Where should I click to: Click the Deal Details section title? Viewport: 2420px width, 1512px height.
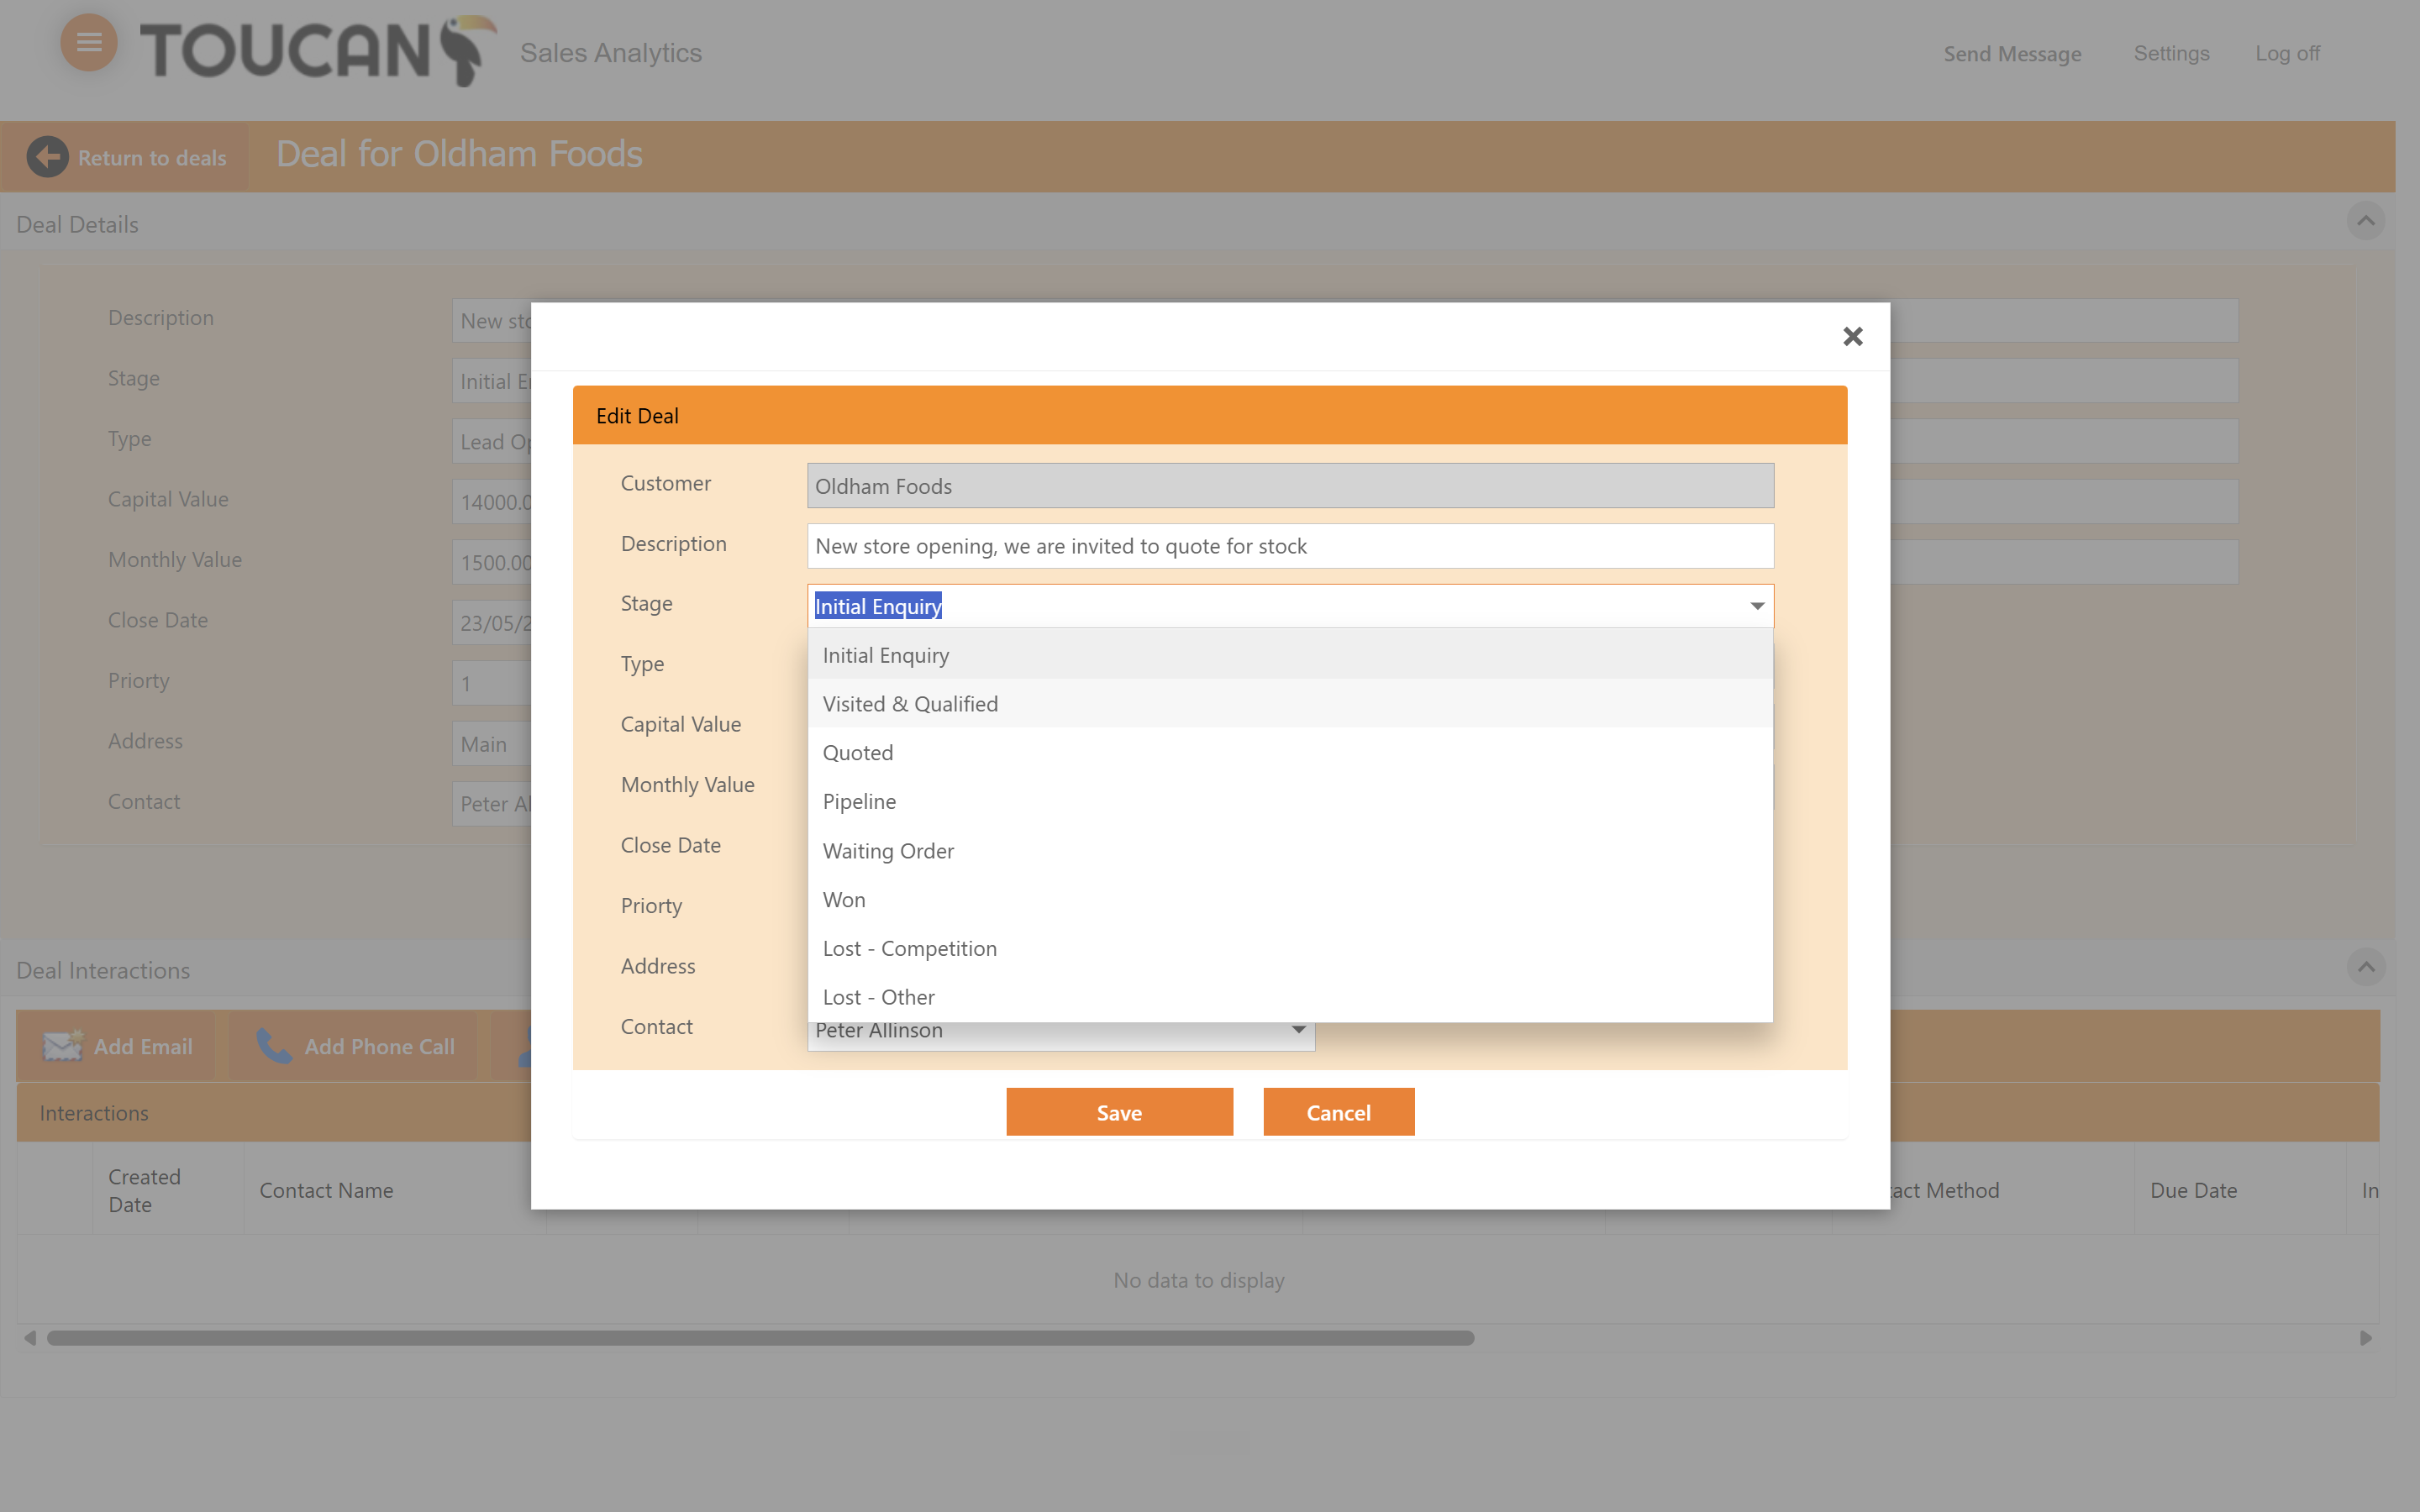point(77,224)
